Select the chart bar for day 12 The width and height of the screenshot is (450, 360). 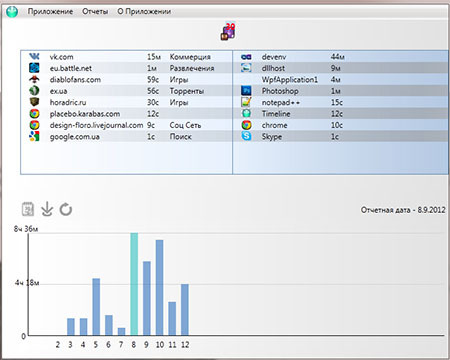coord(185,310)
